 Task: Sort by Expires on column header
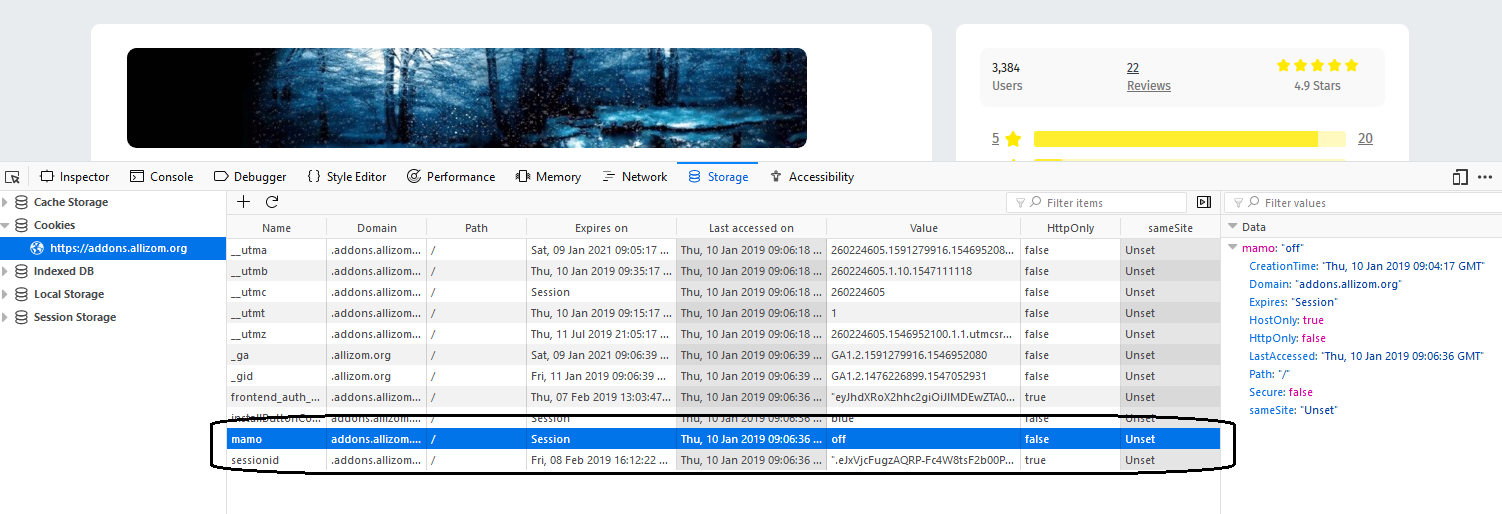[x=602, y=228]
